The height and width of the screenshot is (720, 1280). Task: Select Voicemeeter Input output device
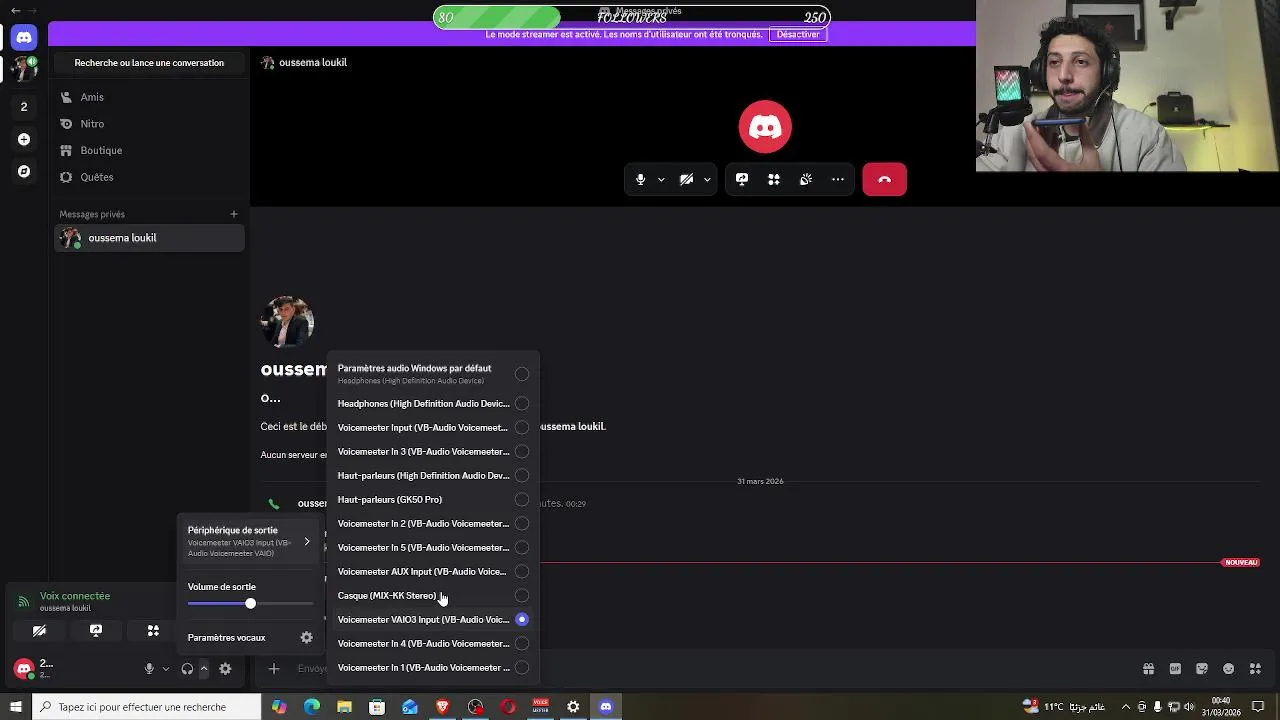click(433, 428)
